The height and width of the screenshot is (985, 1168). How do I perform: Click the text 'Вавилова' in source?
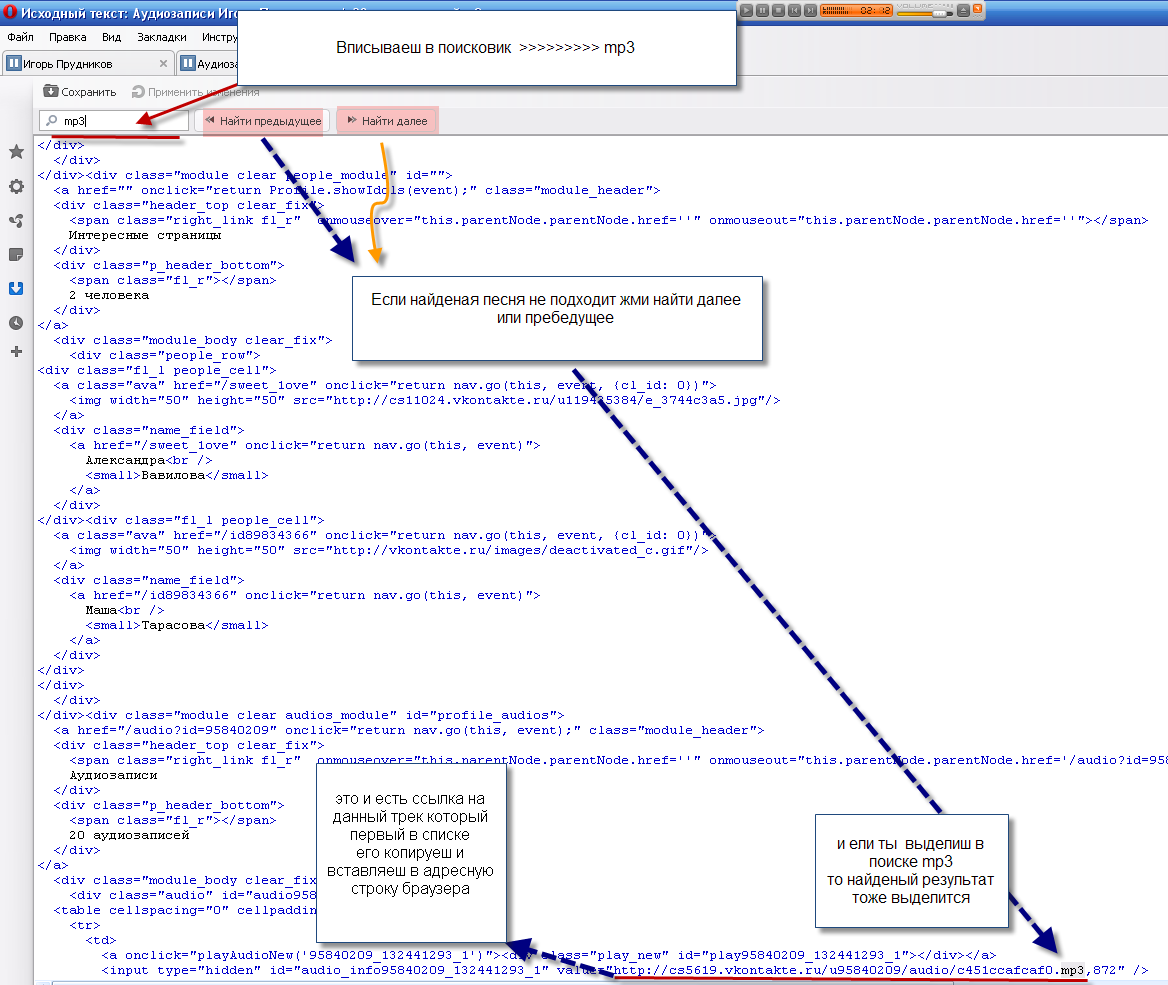point(173,475)
